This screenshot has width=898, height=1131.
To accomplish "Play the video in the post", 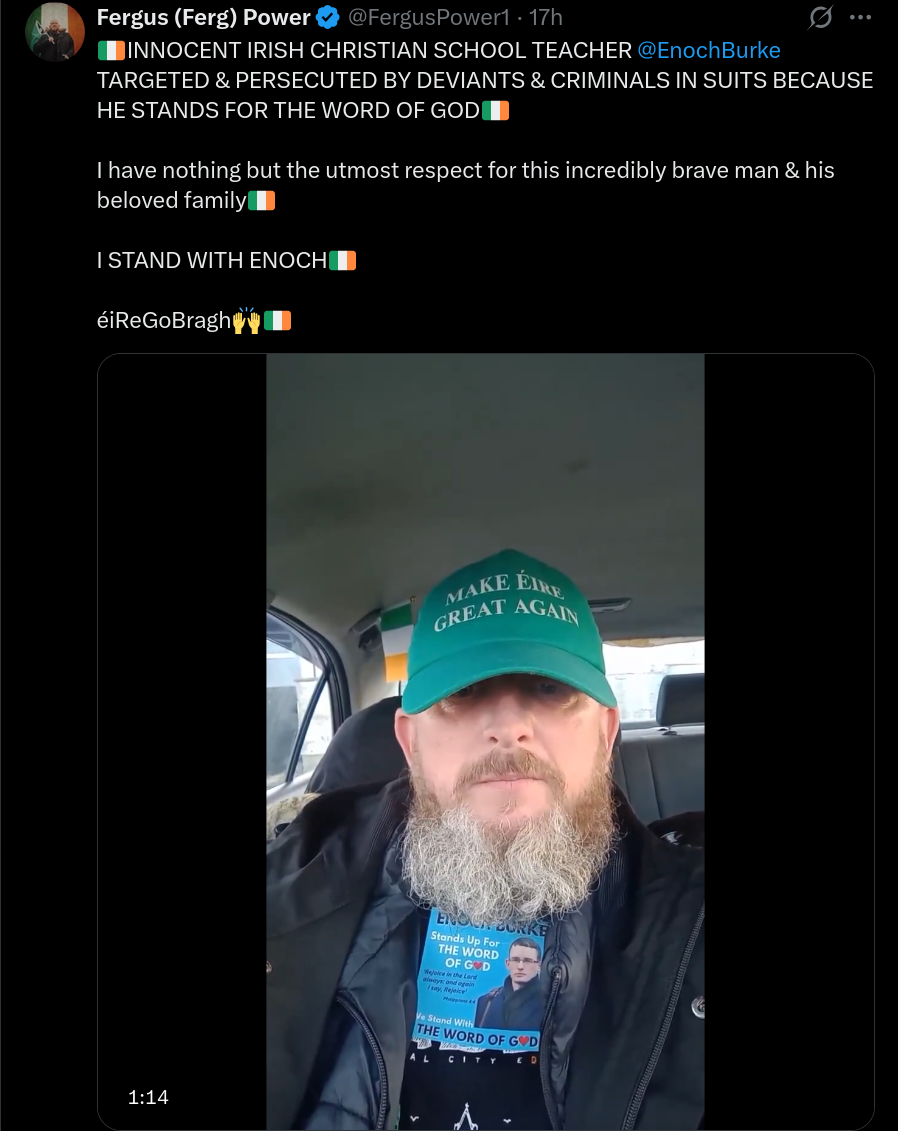I will click(x=485, y=741).
